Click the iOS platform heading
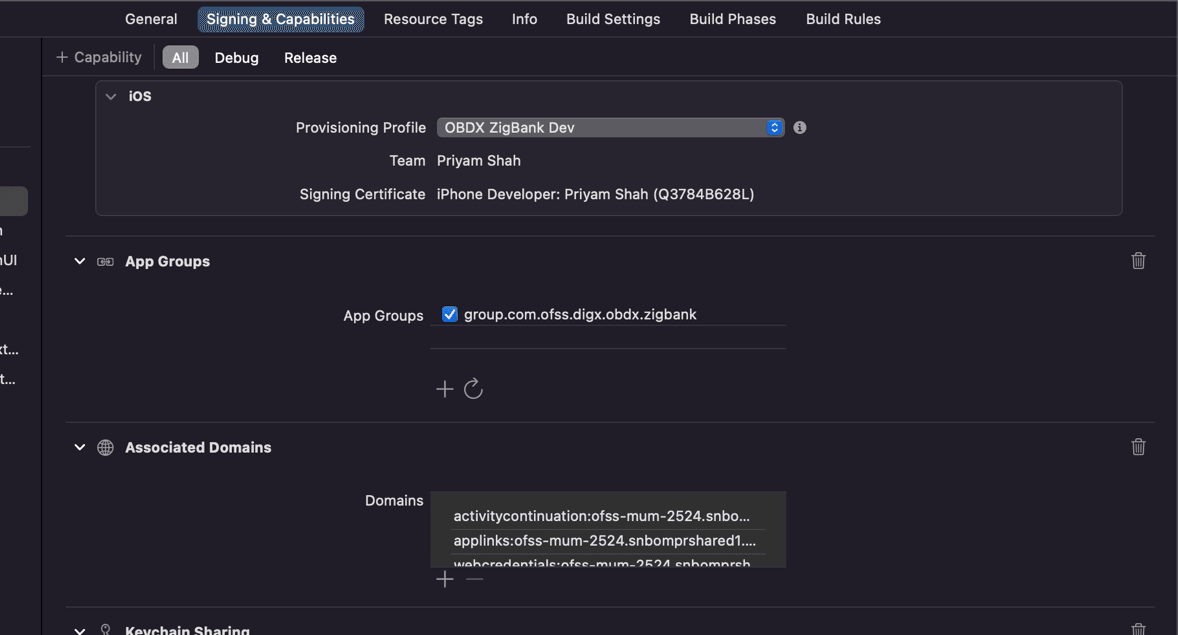 click(140, 96)
